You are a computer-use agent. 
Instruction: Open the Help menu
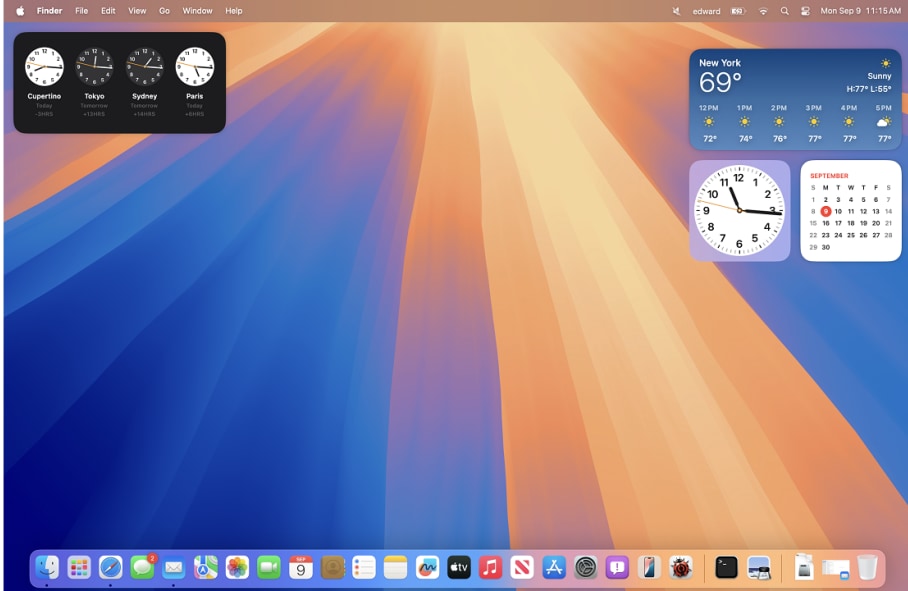point(234,10)
